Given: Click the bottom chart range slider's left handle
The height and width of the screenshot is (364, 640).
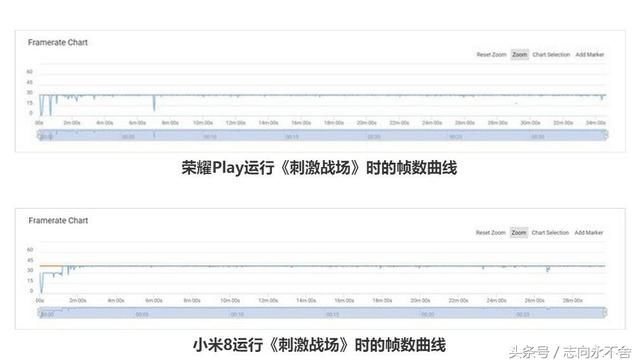Looking at the screenshot, I should pyautogui.click(x=39, y=313).
